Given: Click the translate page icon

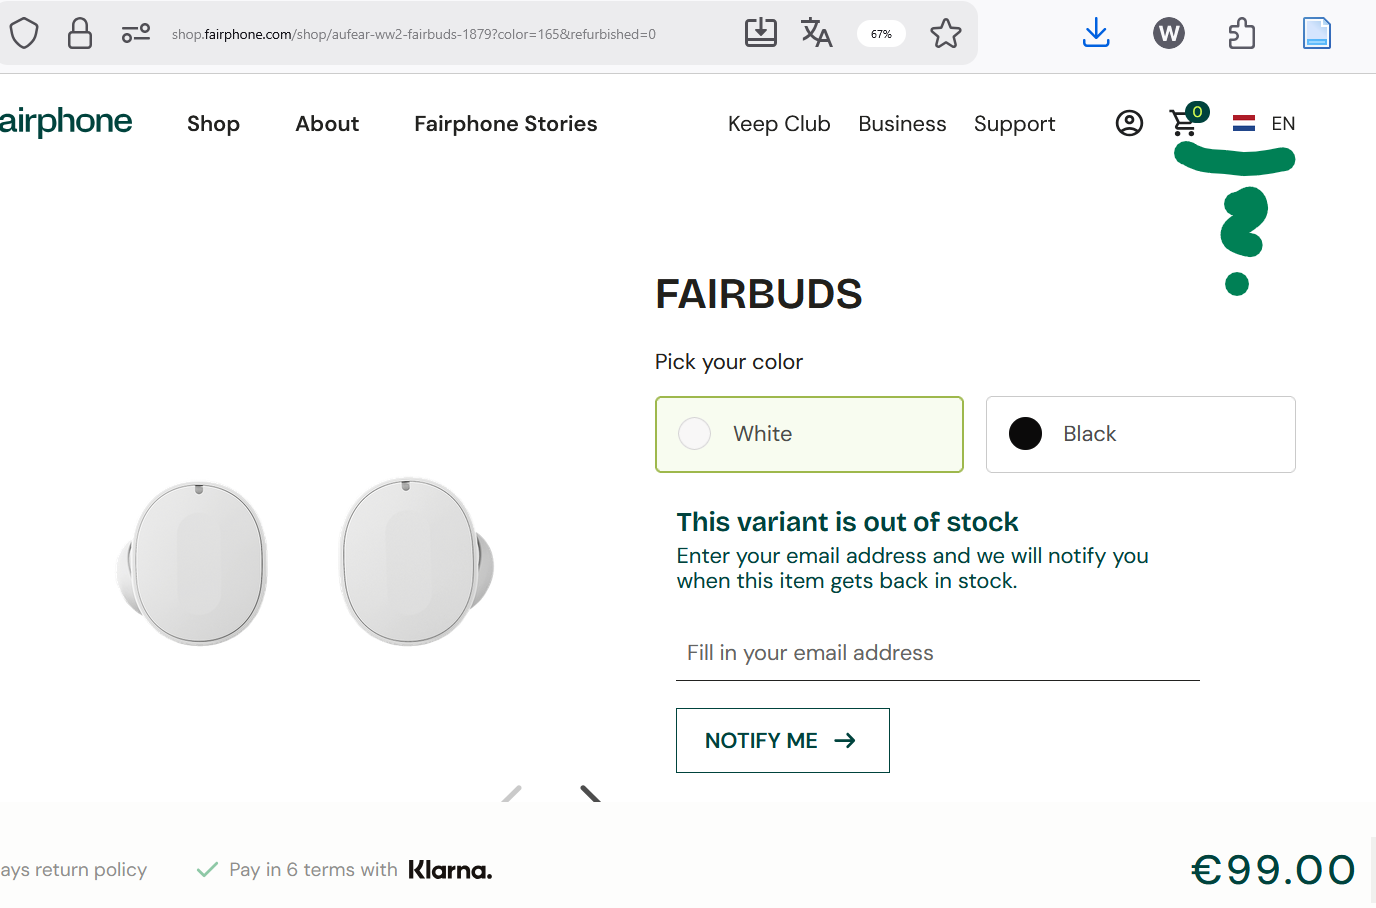Looking at the screenshot, I should (x=816, y=33).
